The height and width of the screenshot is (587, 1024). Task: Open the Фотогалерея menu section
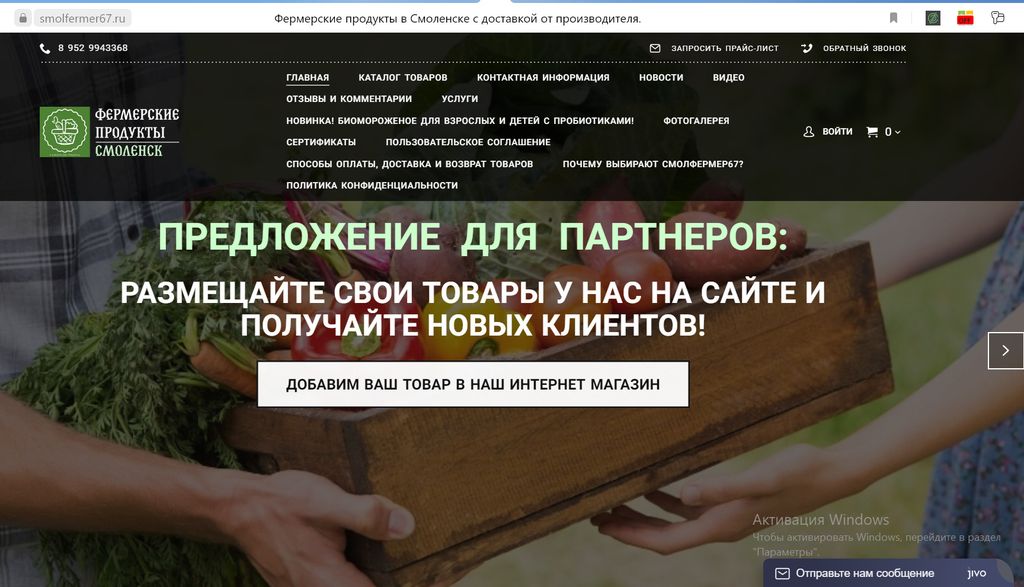click(696, 121)
